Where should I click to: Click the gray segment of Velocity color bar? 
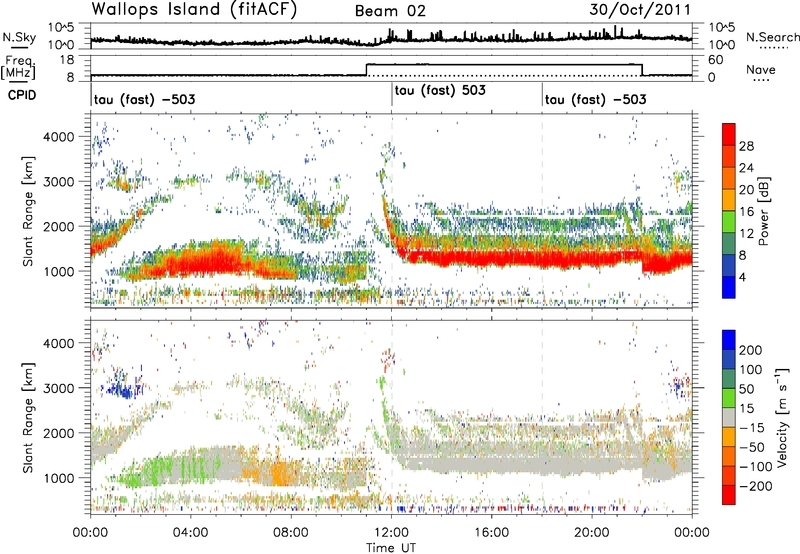click(x=729, y=418)
